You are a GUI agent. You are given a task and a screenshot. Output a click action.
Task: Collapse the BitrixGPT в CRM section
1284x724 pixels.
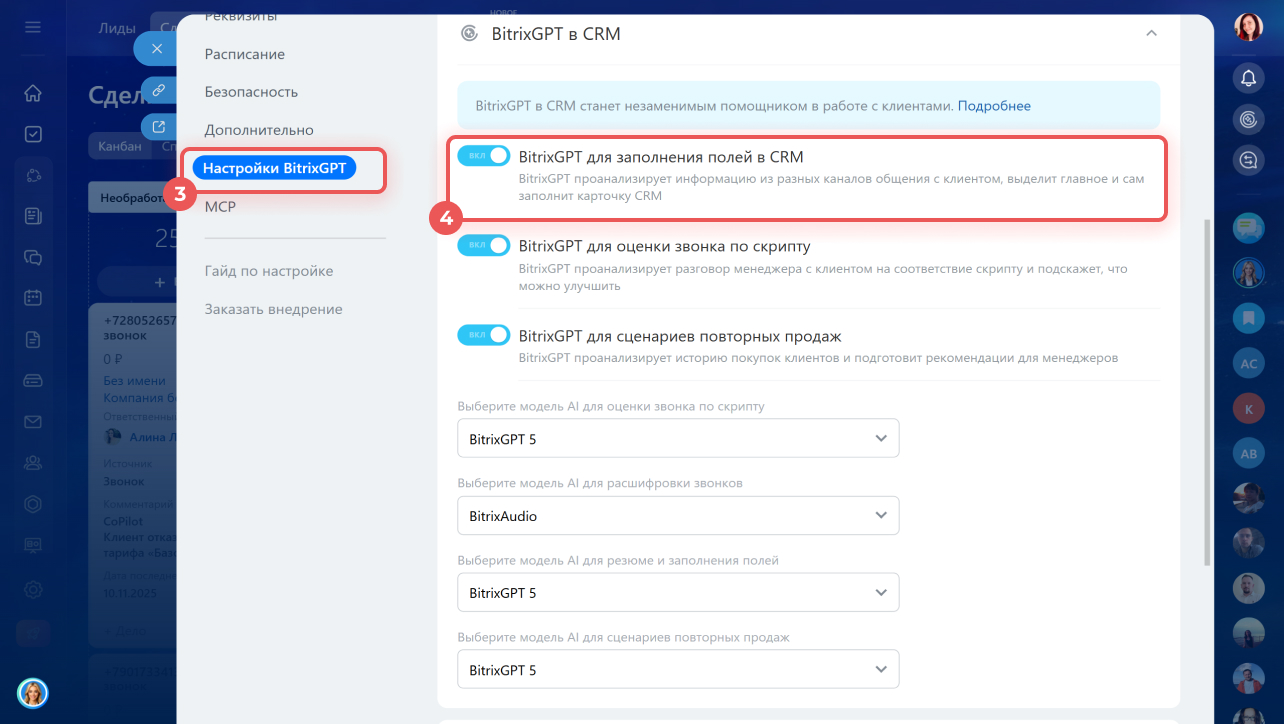[x=1151, y=33]
